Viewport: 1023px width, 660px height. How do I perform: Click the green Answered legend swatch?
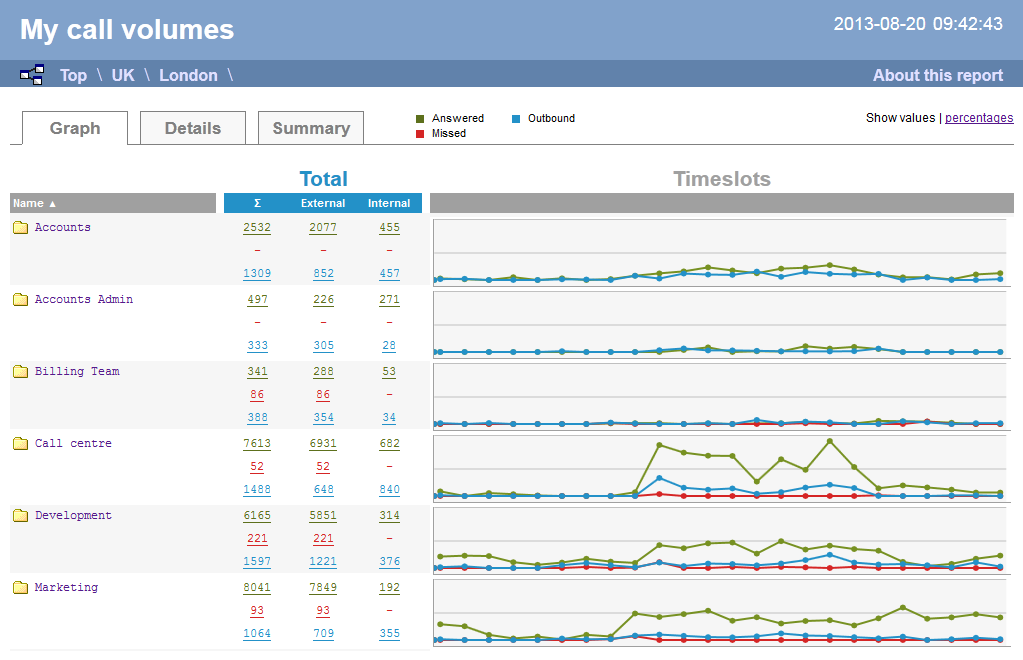click(x=420, y=119)
